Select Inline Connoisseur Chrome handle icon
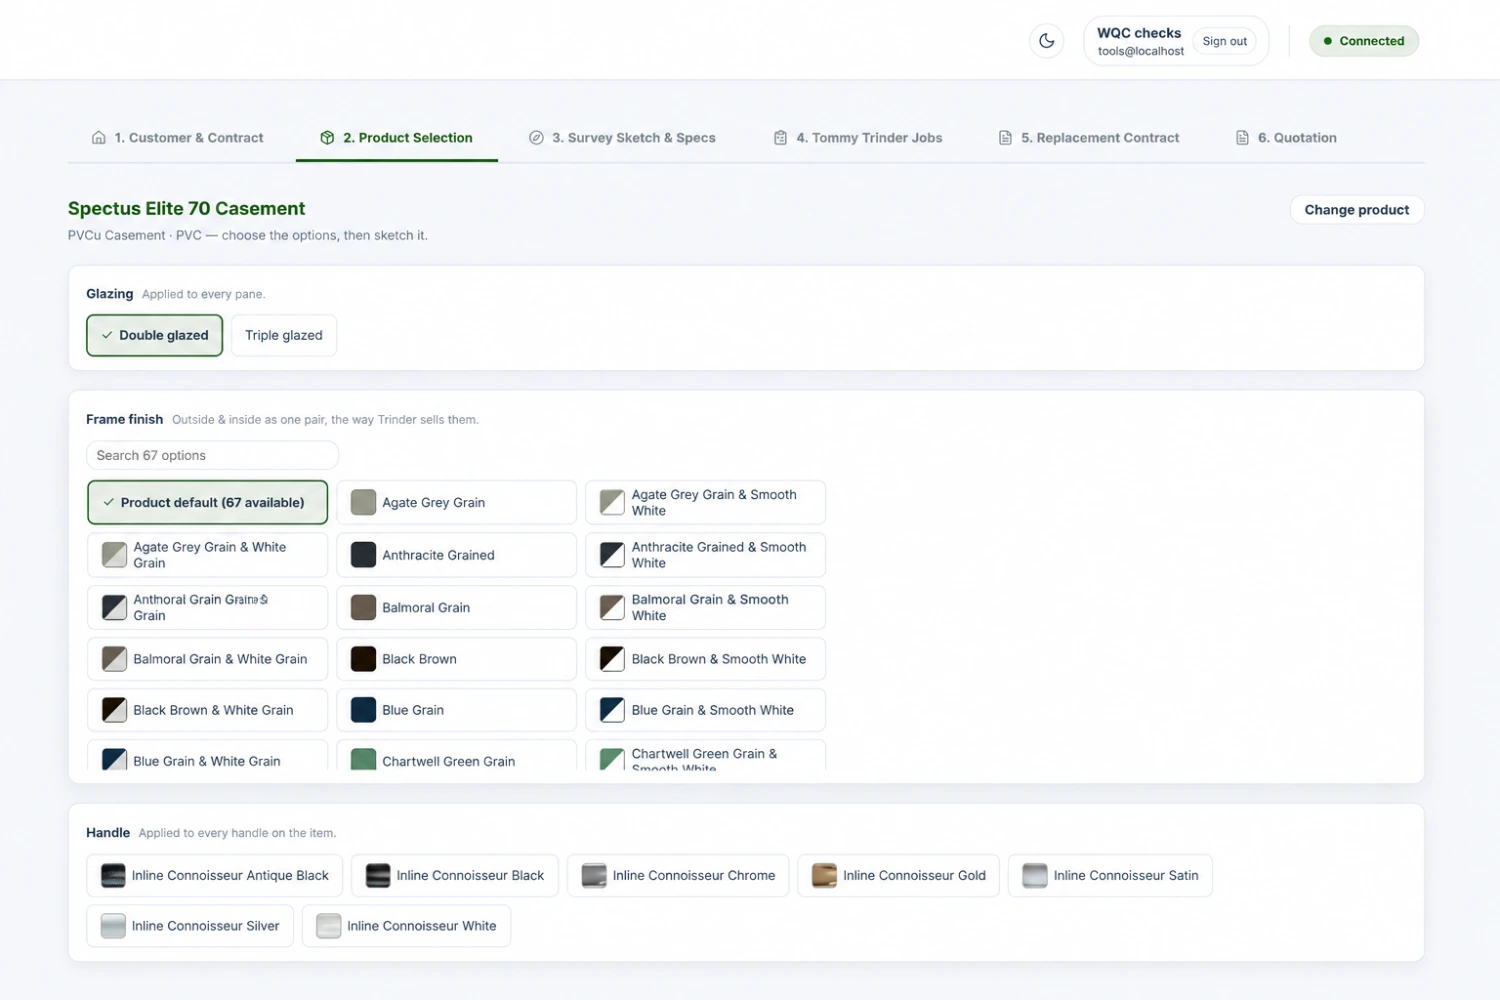This screenshot has height=1000, width=1500. pyautogui.click(x=594, y=876)
